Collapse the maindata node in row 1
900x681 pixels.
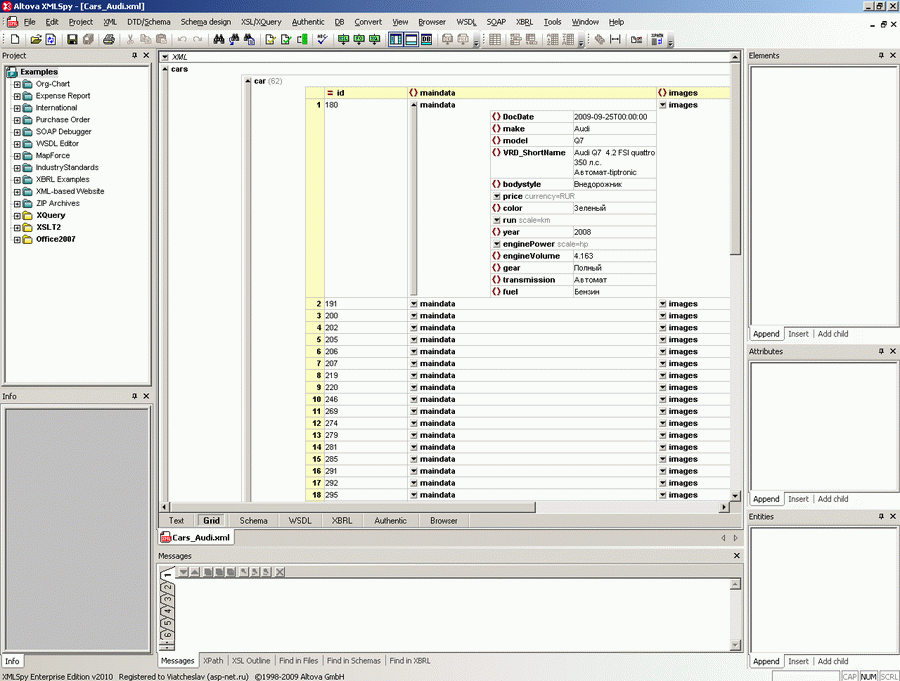413,105
